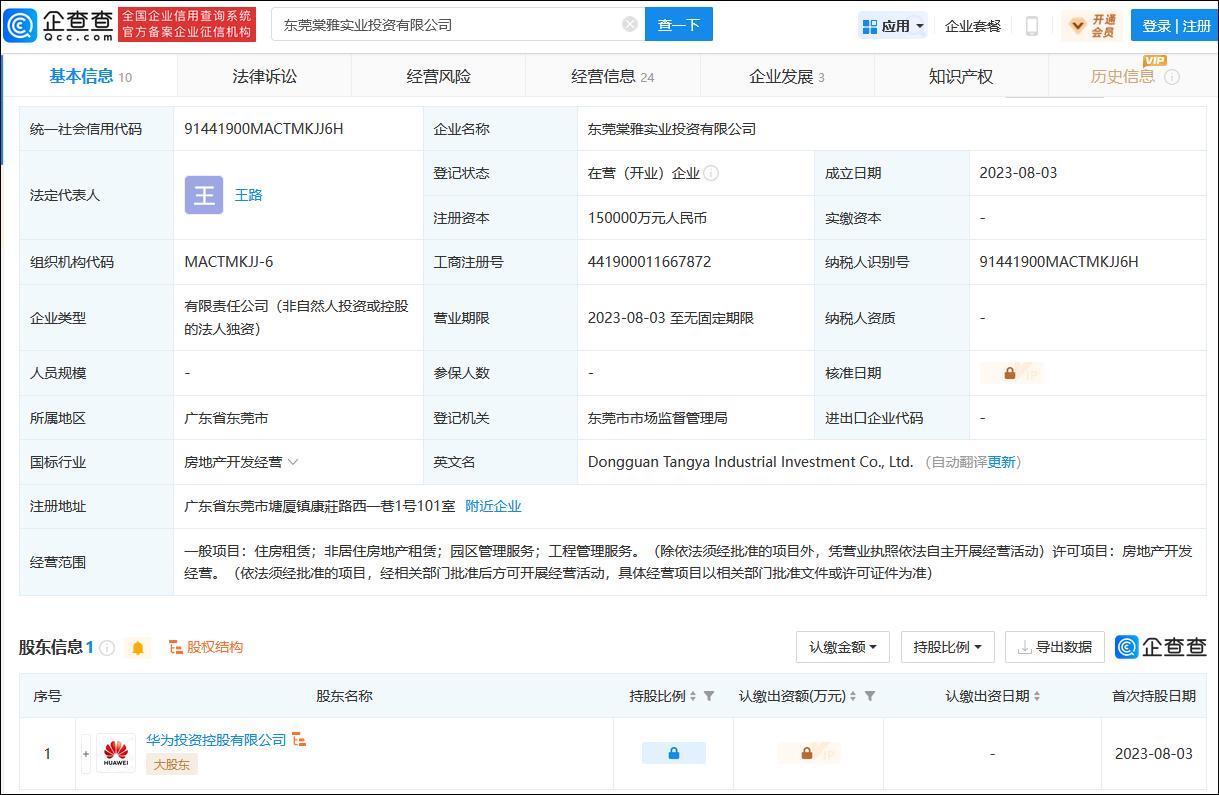Screen dimensions: 1219x795
Task: Open 持股比例 filter dropdown button
Action: pos(947,647)
